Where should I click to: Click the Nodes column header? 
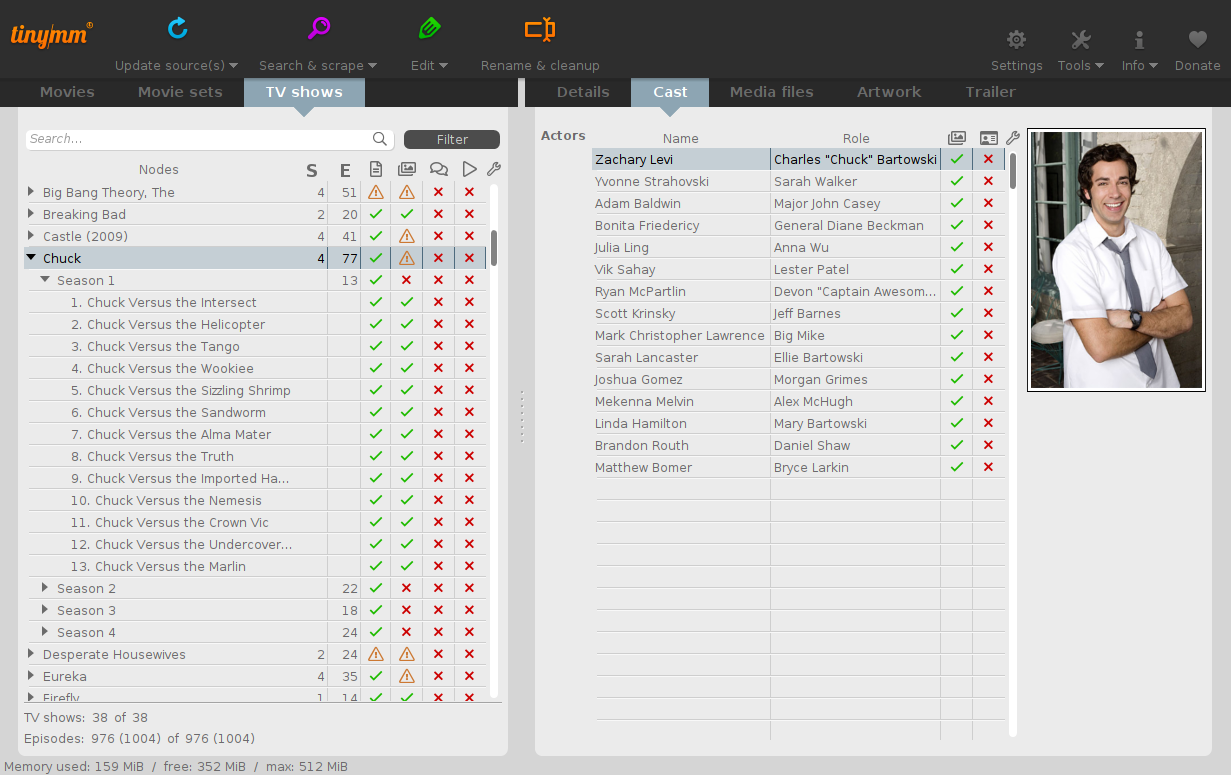tap(159, 169)
